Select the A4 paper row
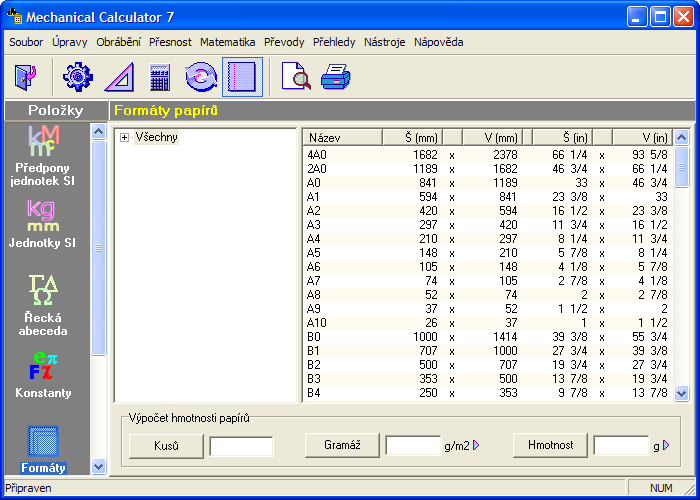 488,239
